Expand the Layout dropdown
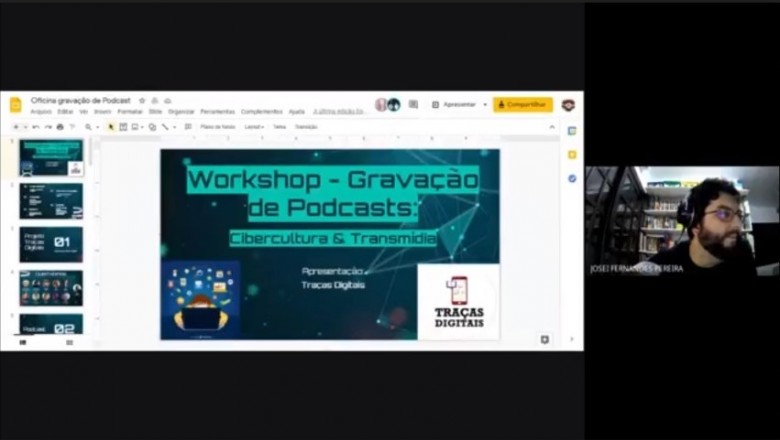 (254, 127)
